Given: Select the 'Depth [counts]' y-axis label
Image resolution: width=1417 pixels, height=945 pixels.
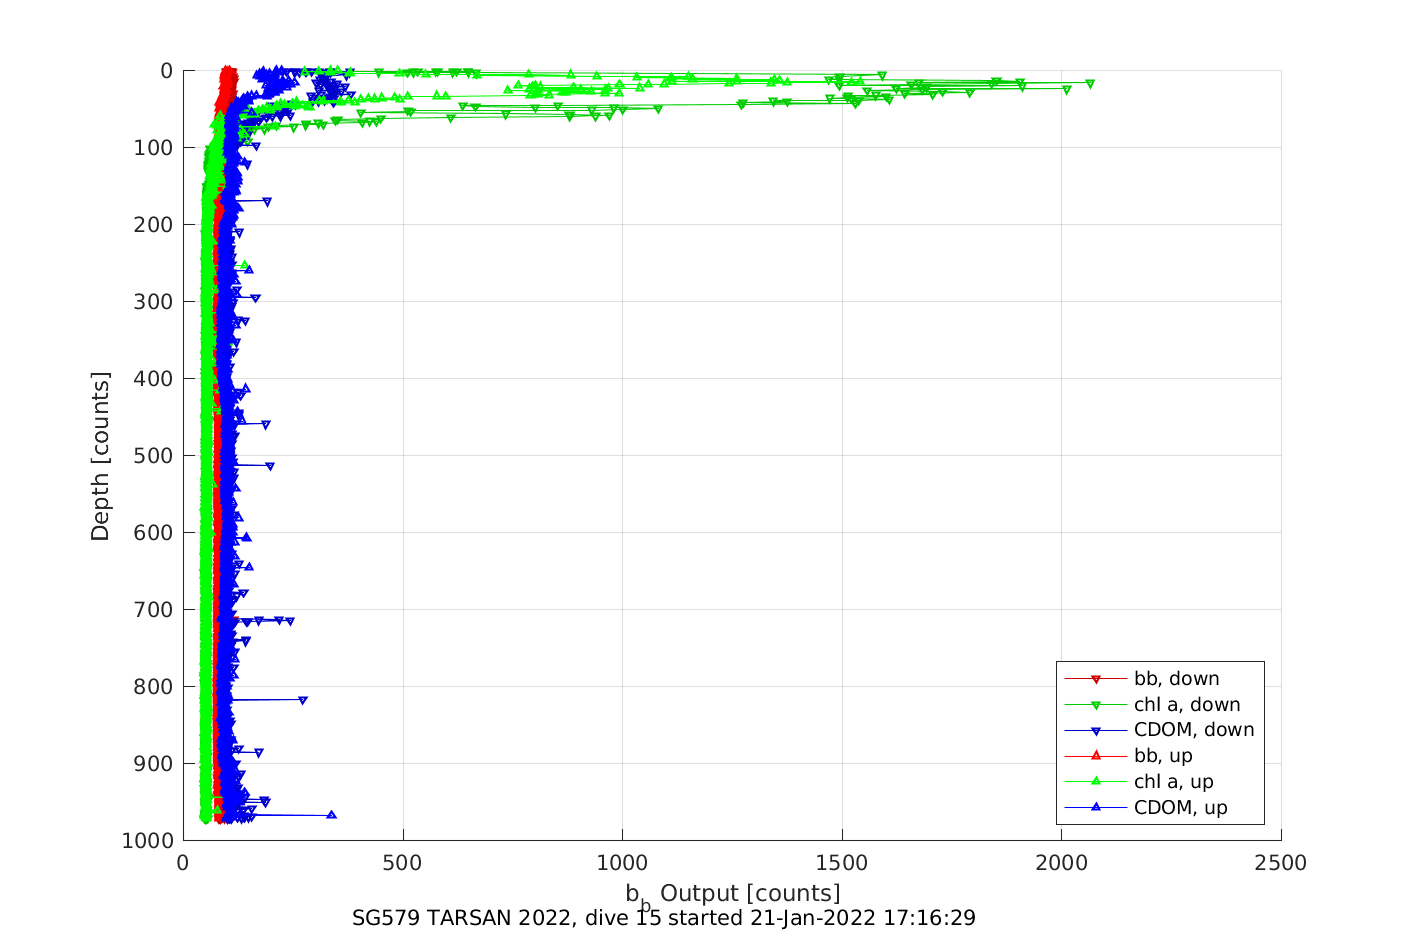Looking at the screenshot, I should coord(101,456).
